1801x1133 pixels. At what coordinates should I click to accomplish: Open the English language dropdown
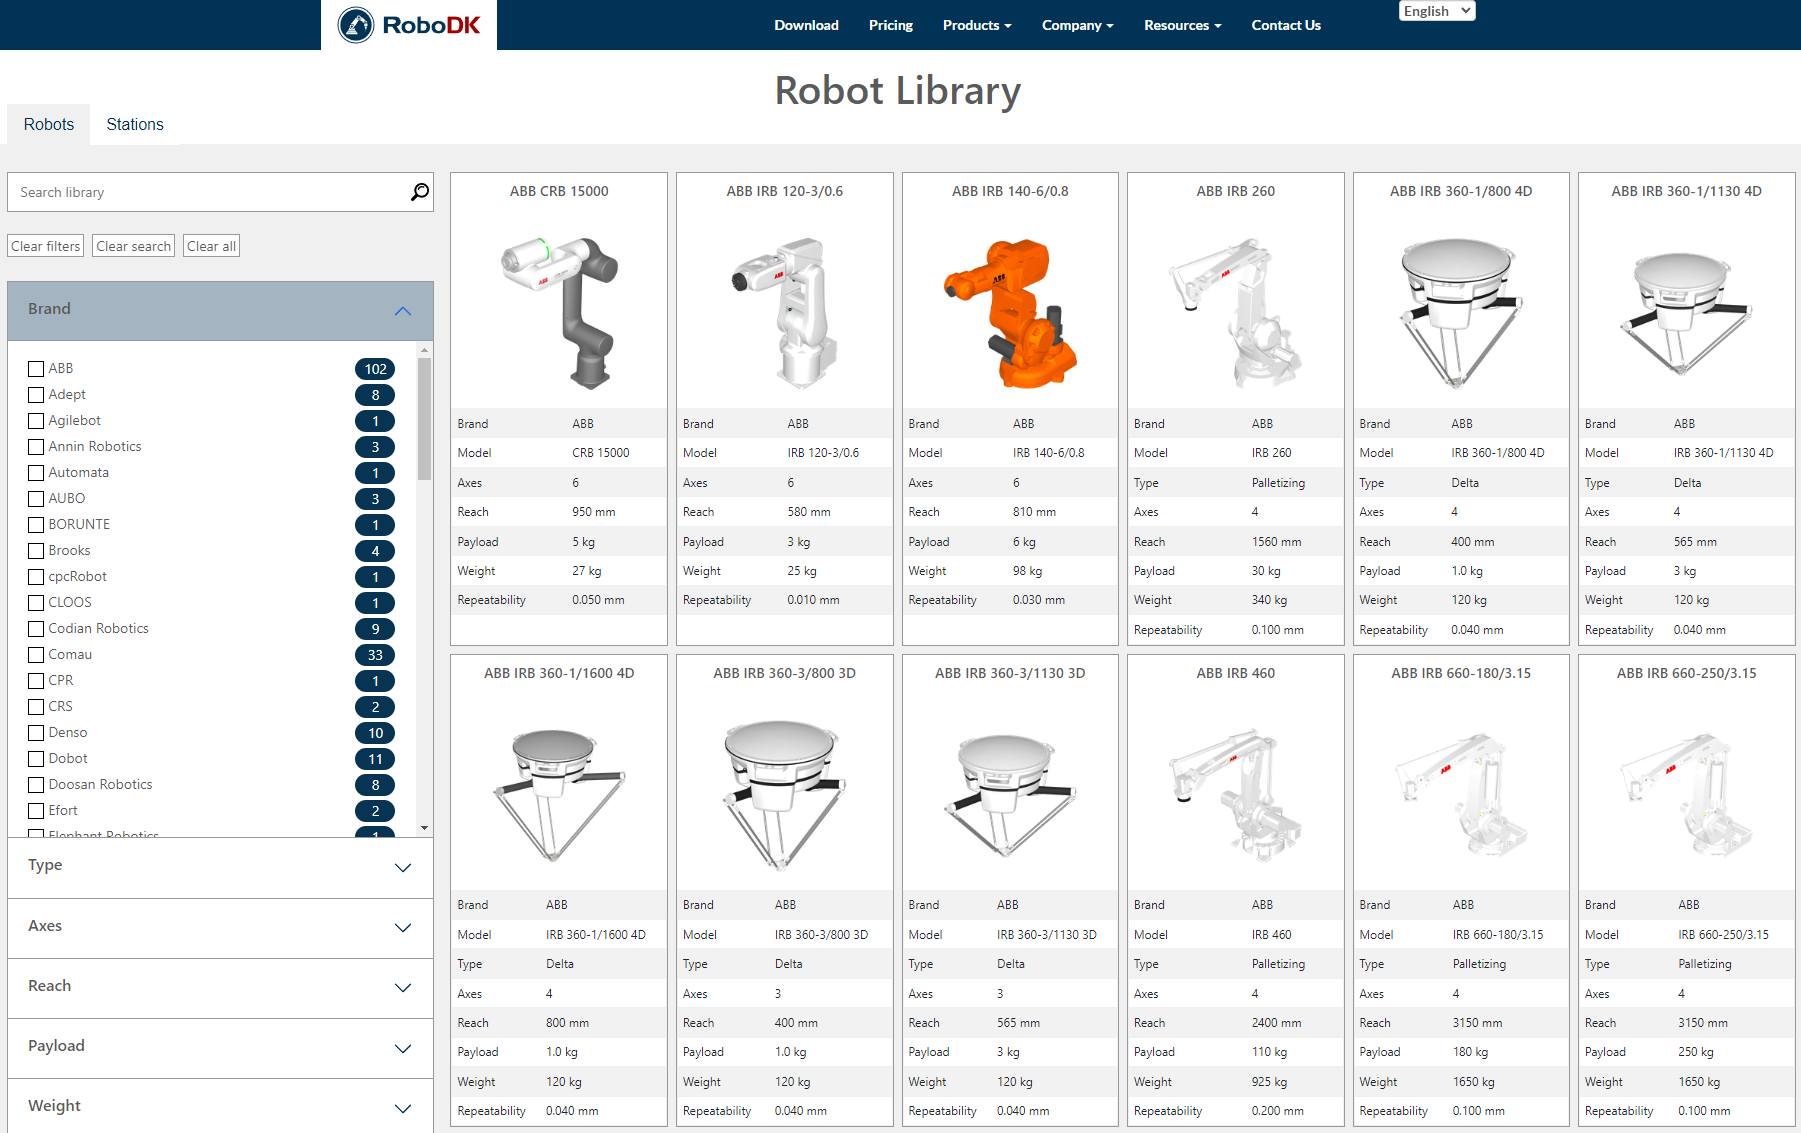(1436, 11)
